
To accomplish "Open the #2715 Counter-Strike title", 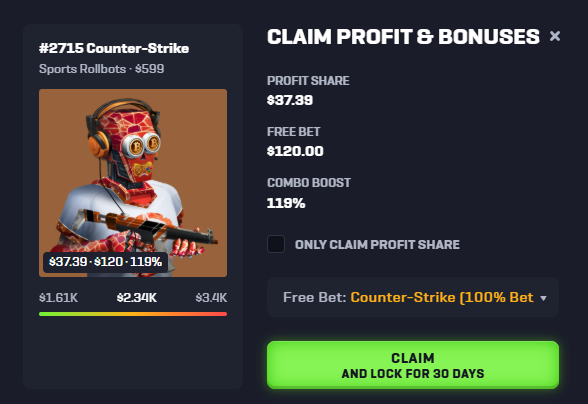I will point(114,48).
